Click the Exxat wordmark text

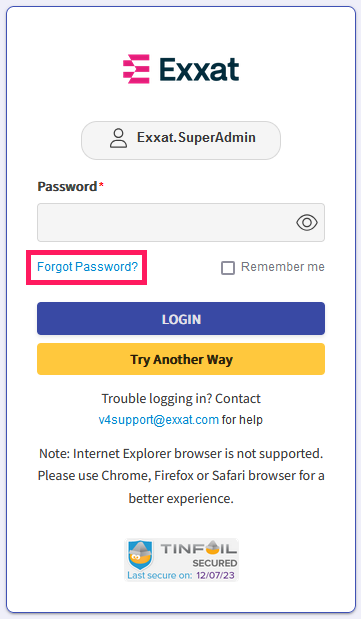(x=199, y=69)
